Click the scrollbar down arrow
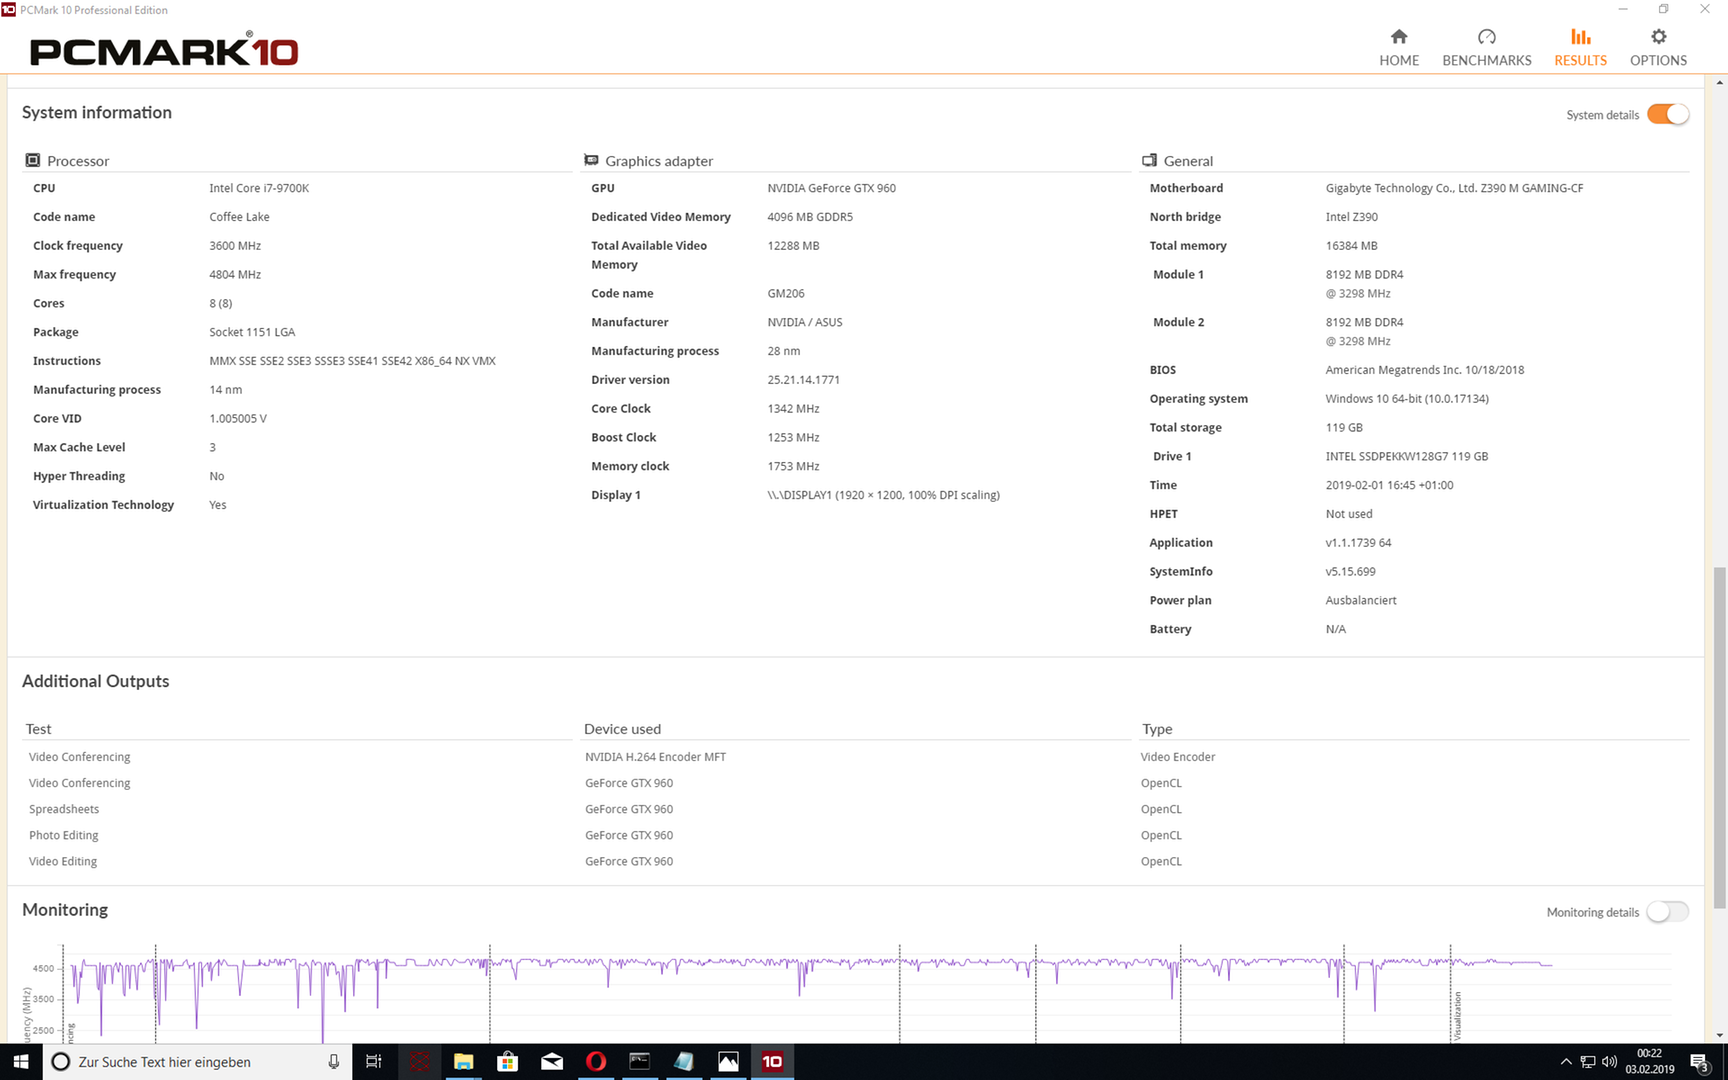1728x1080 pixels. pos(1719,1035)
